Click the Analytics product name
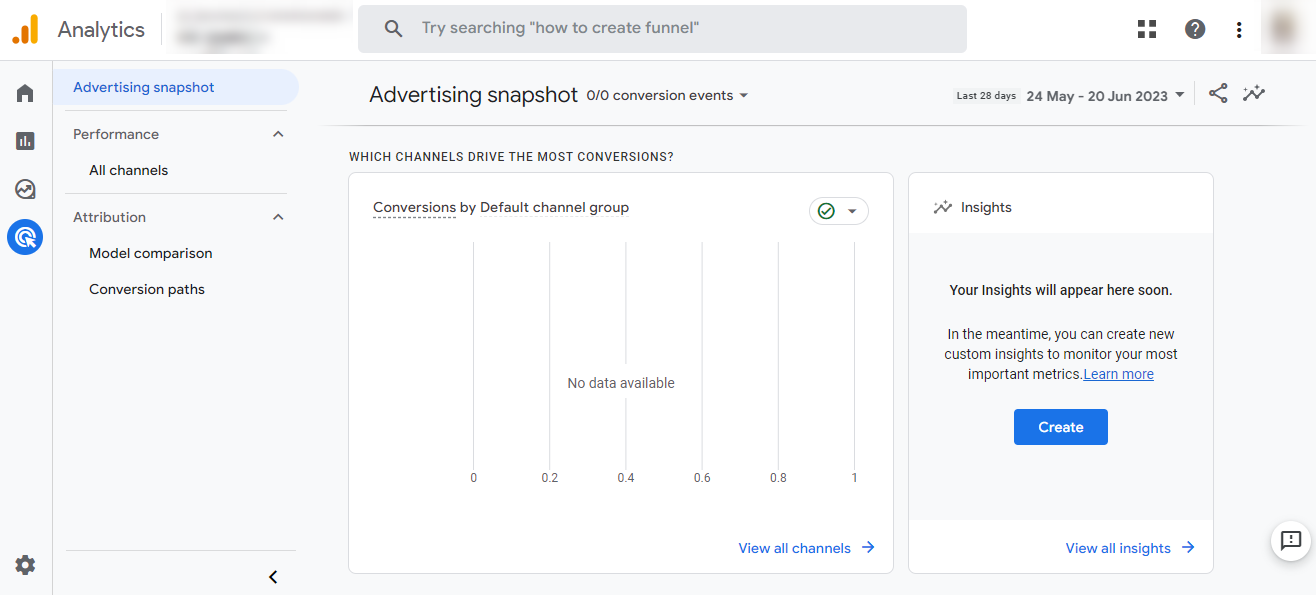Screen dimensions: 1316x595 click(x=101, y=29)
